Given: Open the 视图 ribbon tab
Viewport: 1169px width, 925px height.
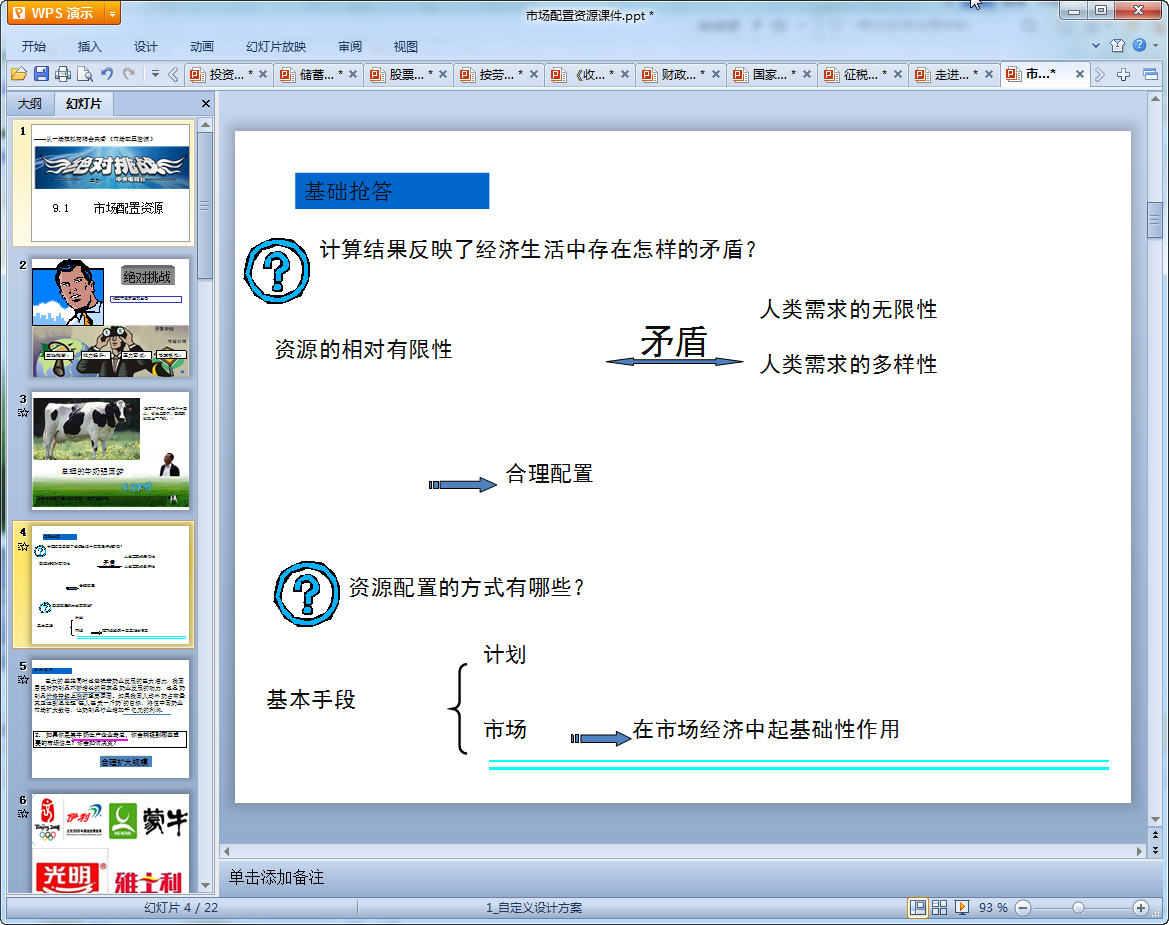Looking at the screenshot, I should (x=406, y=46).
